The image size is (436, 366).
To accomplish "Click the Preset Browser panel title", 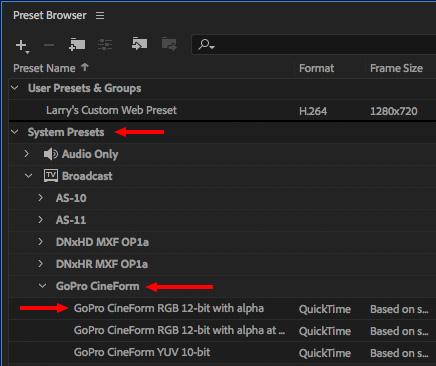I will 50,15.
